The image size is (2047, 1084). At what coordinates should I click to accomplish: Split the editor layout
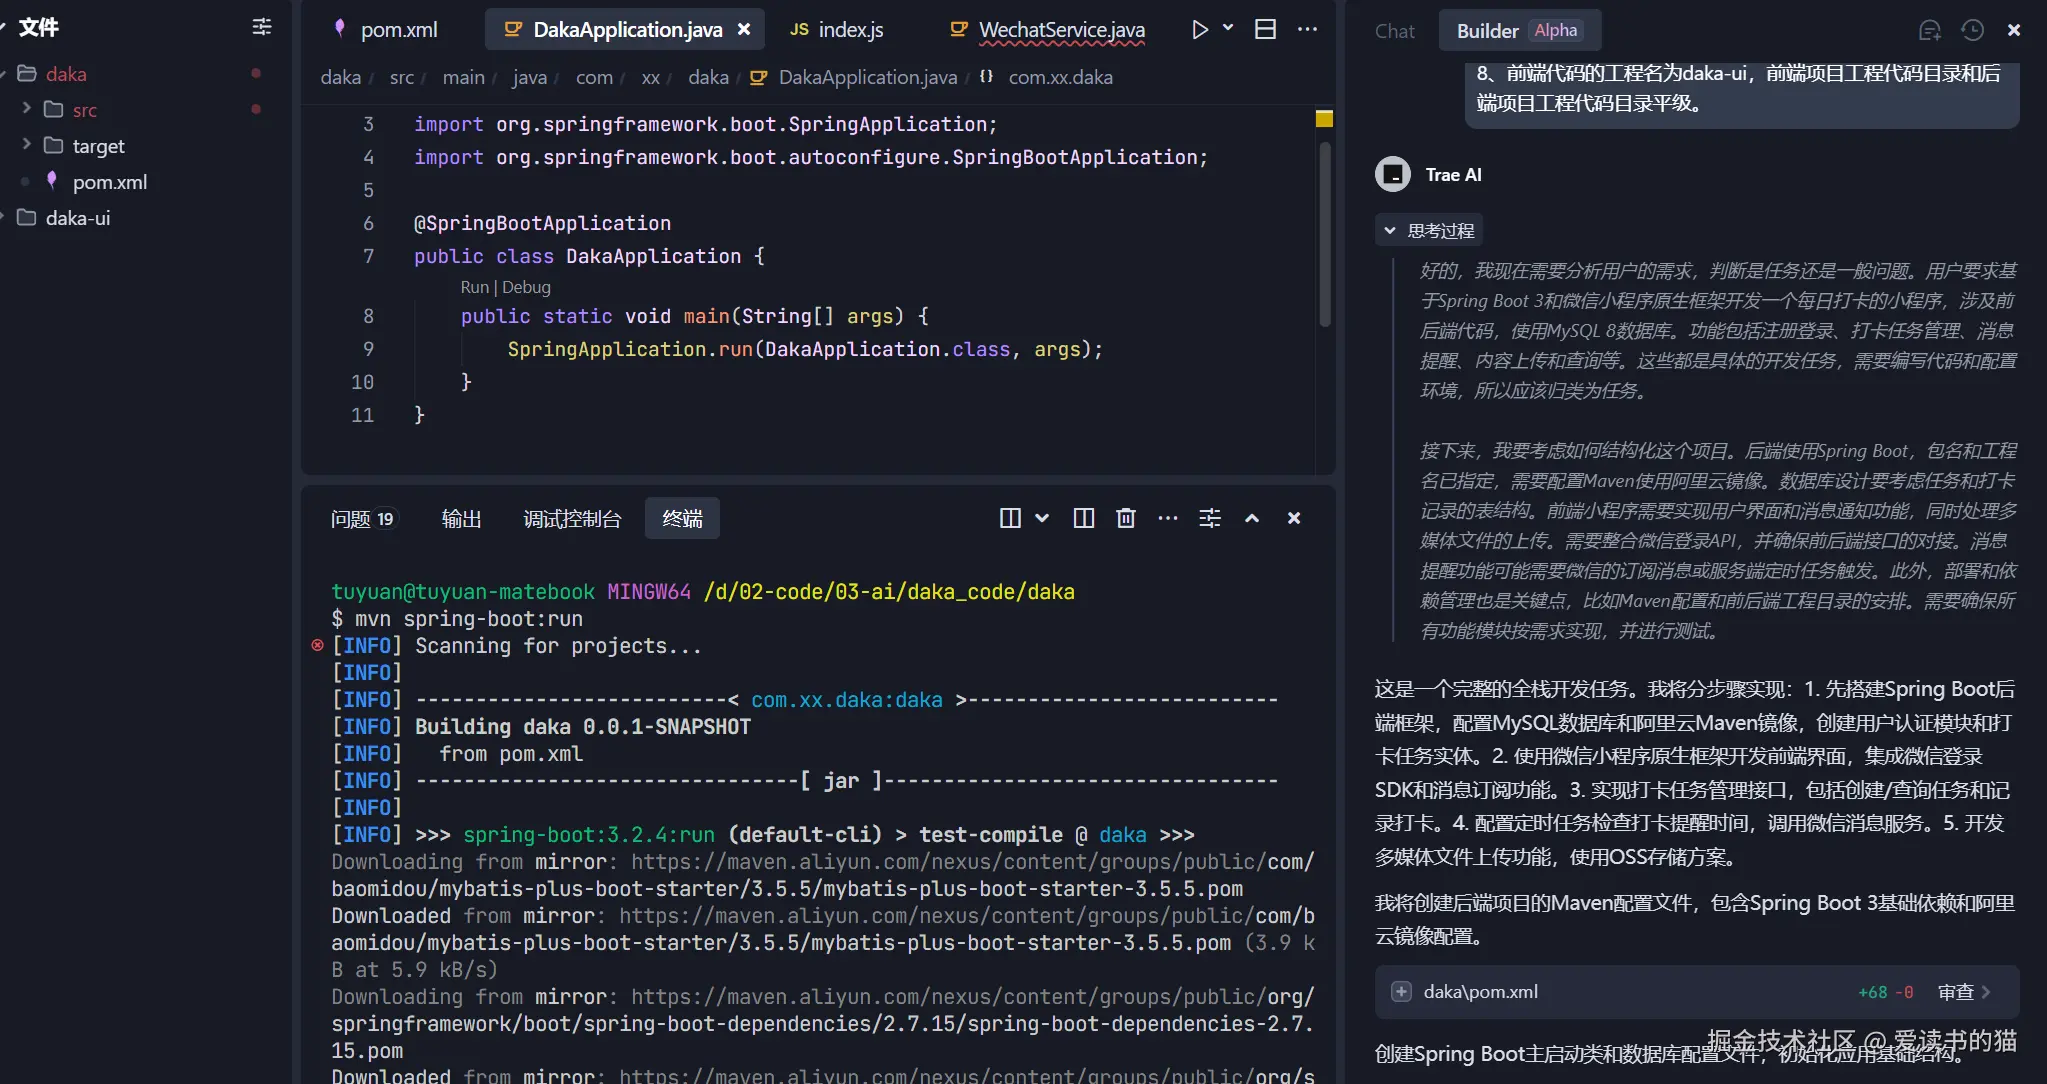pyautogui.click(x=1265, y=30)
